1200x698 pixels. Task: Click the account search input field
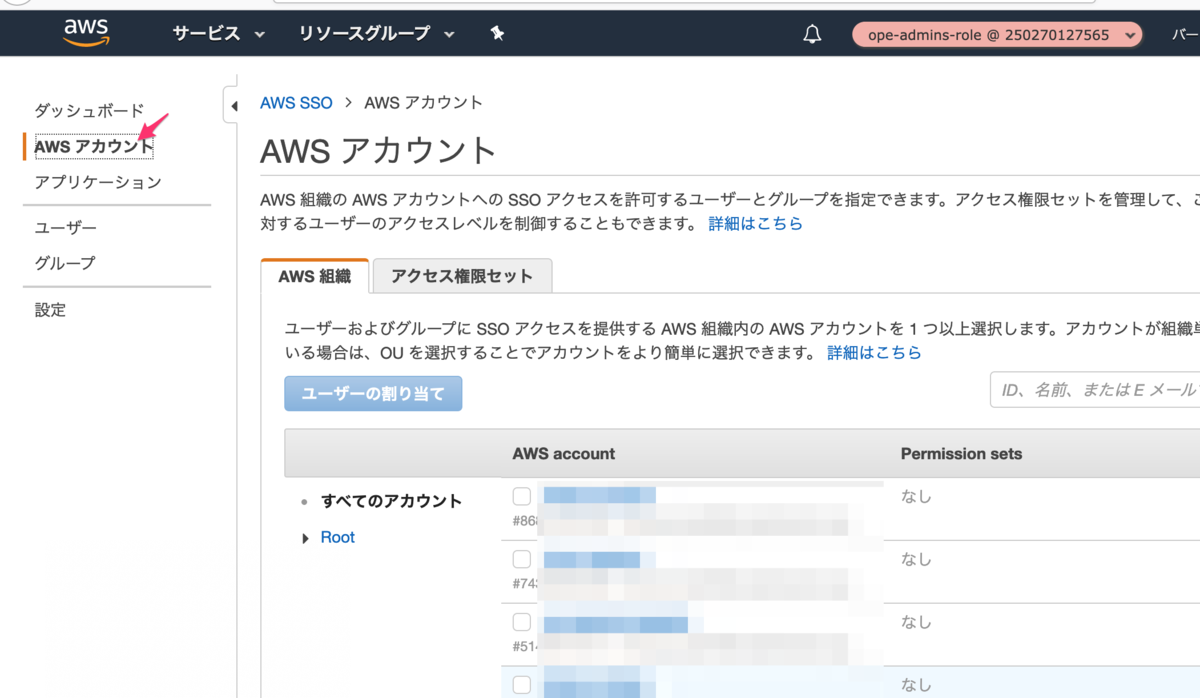click(1095, 390)
